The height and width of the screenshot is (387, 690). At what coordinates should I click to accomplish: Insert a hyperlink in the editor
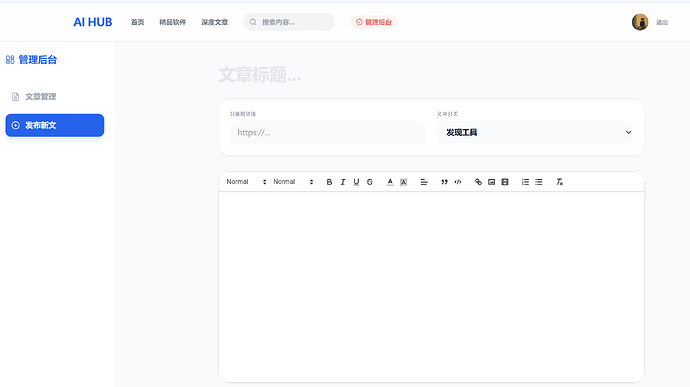coord(478,182)
